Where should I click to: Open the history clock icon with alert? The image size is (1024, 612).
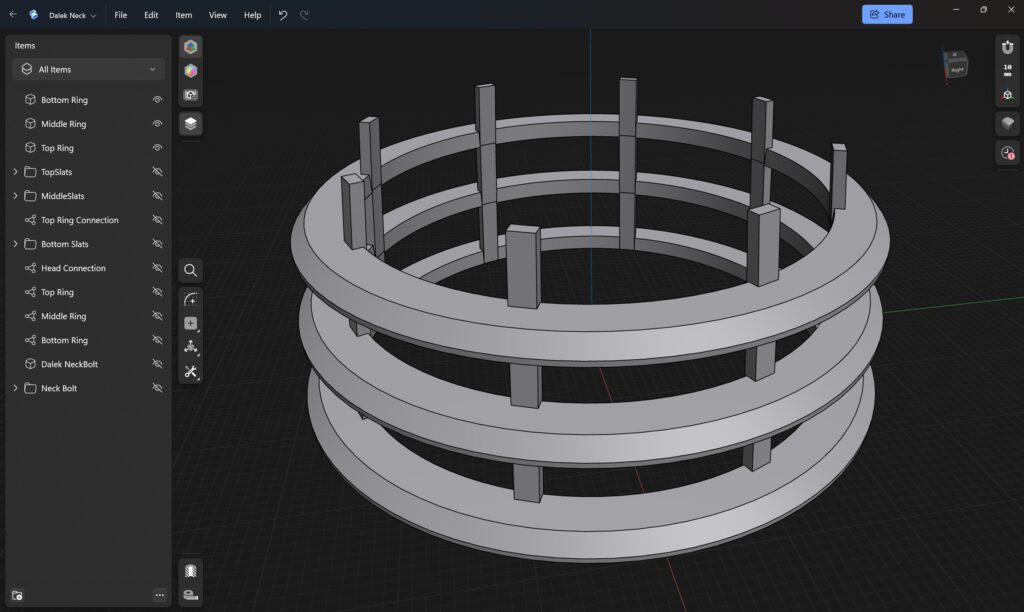pos(1007,153)
